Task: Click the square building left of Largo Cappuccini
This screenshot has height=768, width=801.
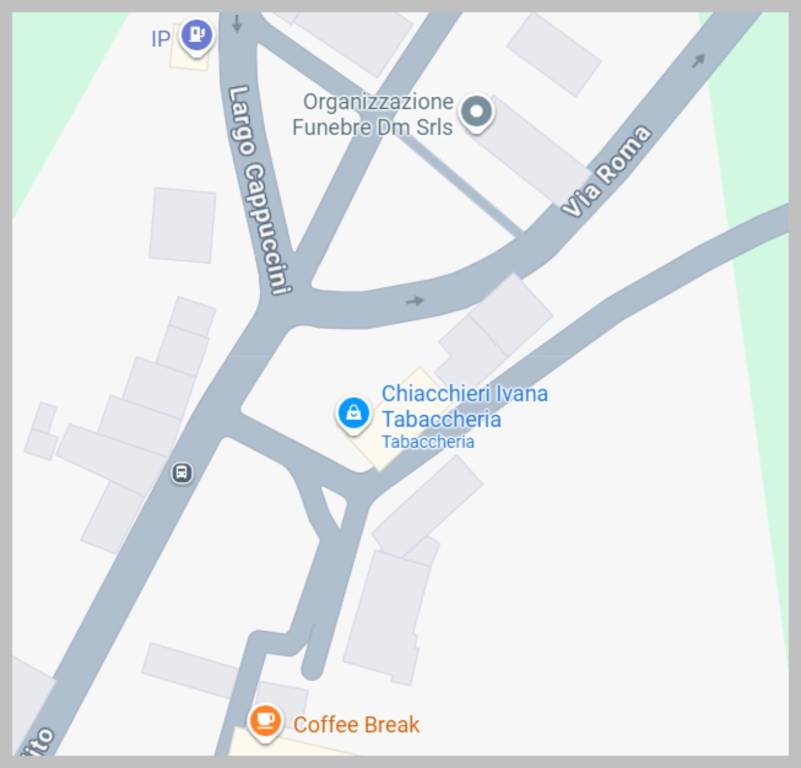Action: (x=182, y=225)
